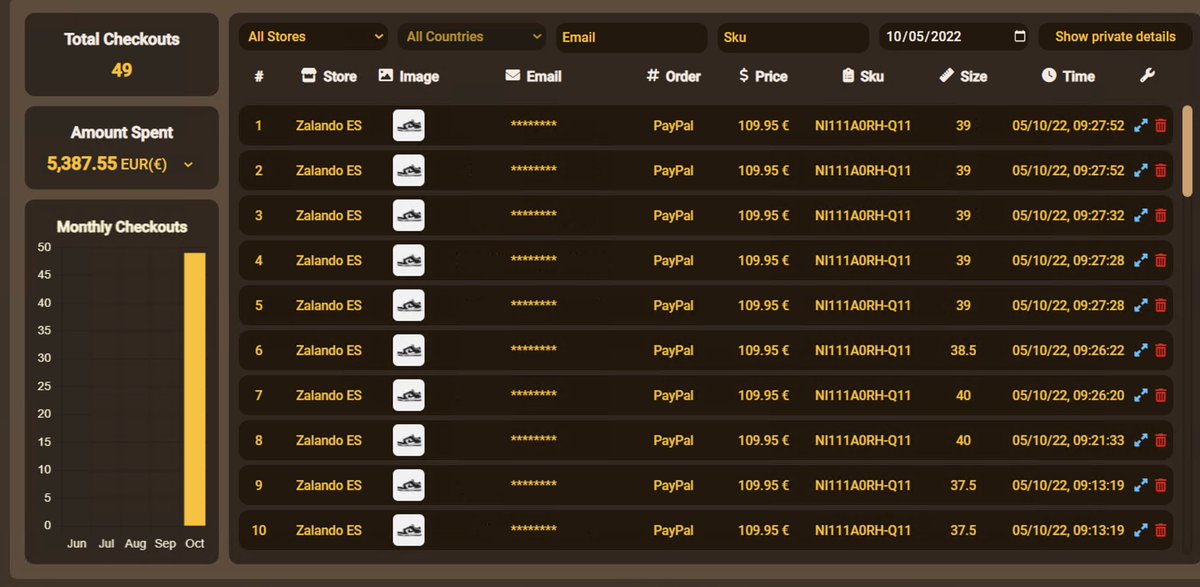The width and height of the screenshot is (1200, 587).
Task: Click the Oct bar in Monthly Checkouts chart
Action: (194, 389)
